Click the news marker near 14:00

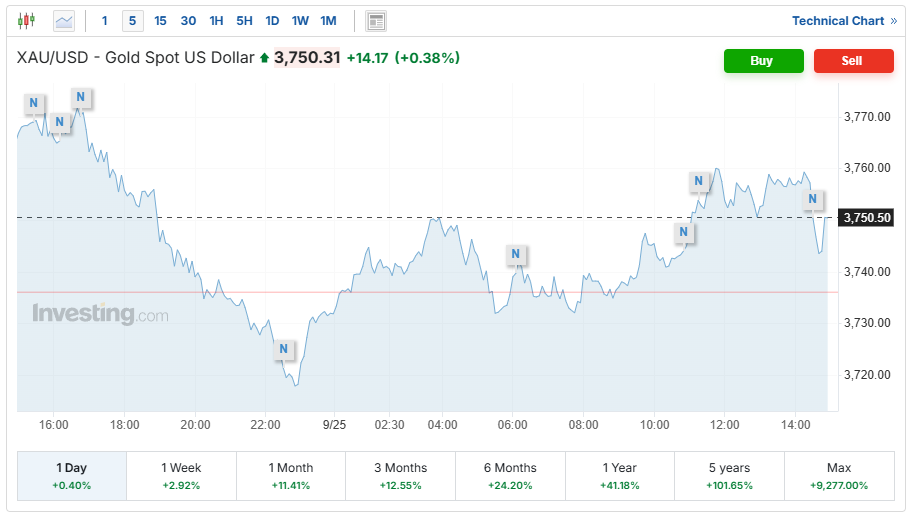(x=813, y=200)
